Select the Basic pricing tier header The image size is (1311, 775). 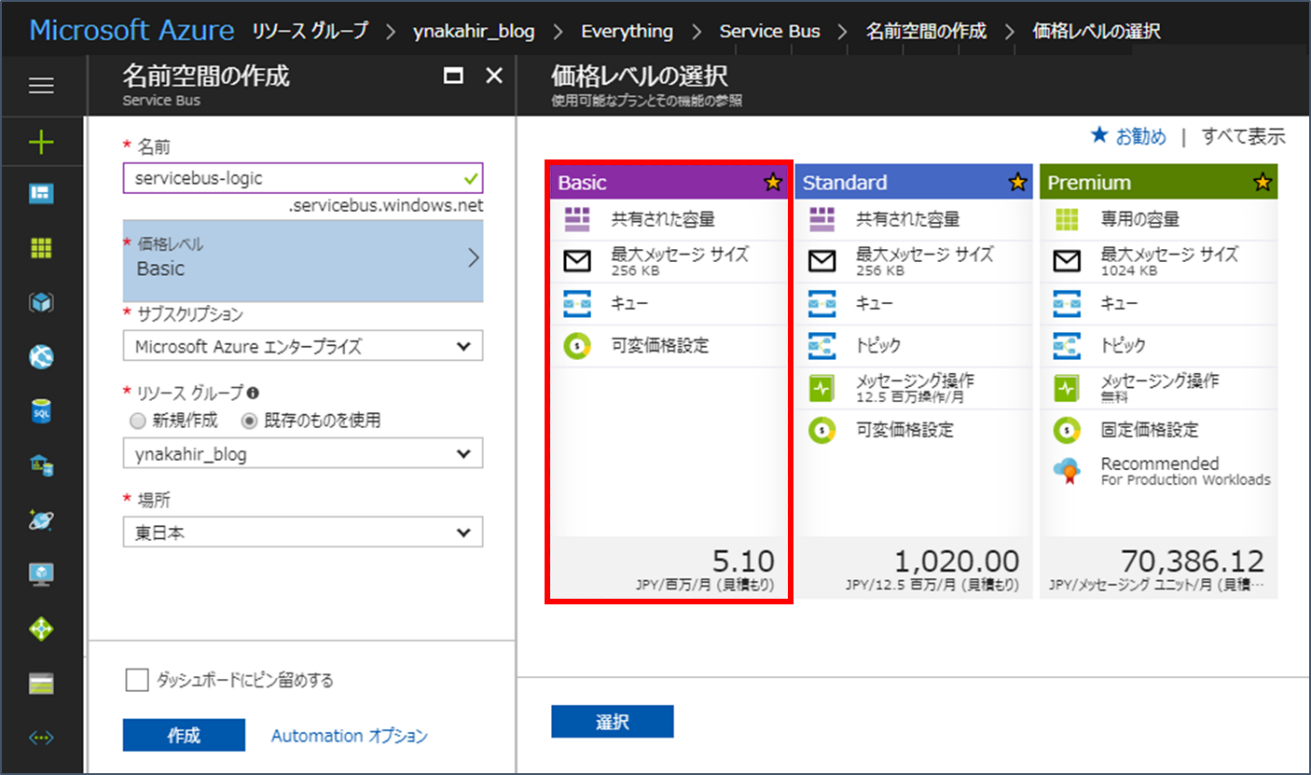[668, 182]
